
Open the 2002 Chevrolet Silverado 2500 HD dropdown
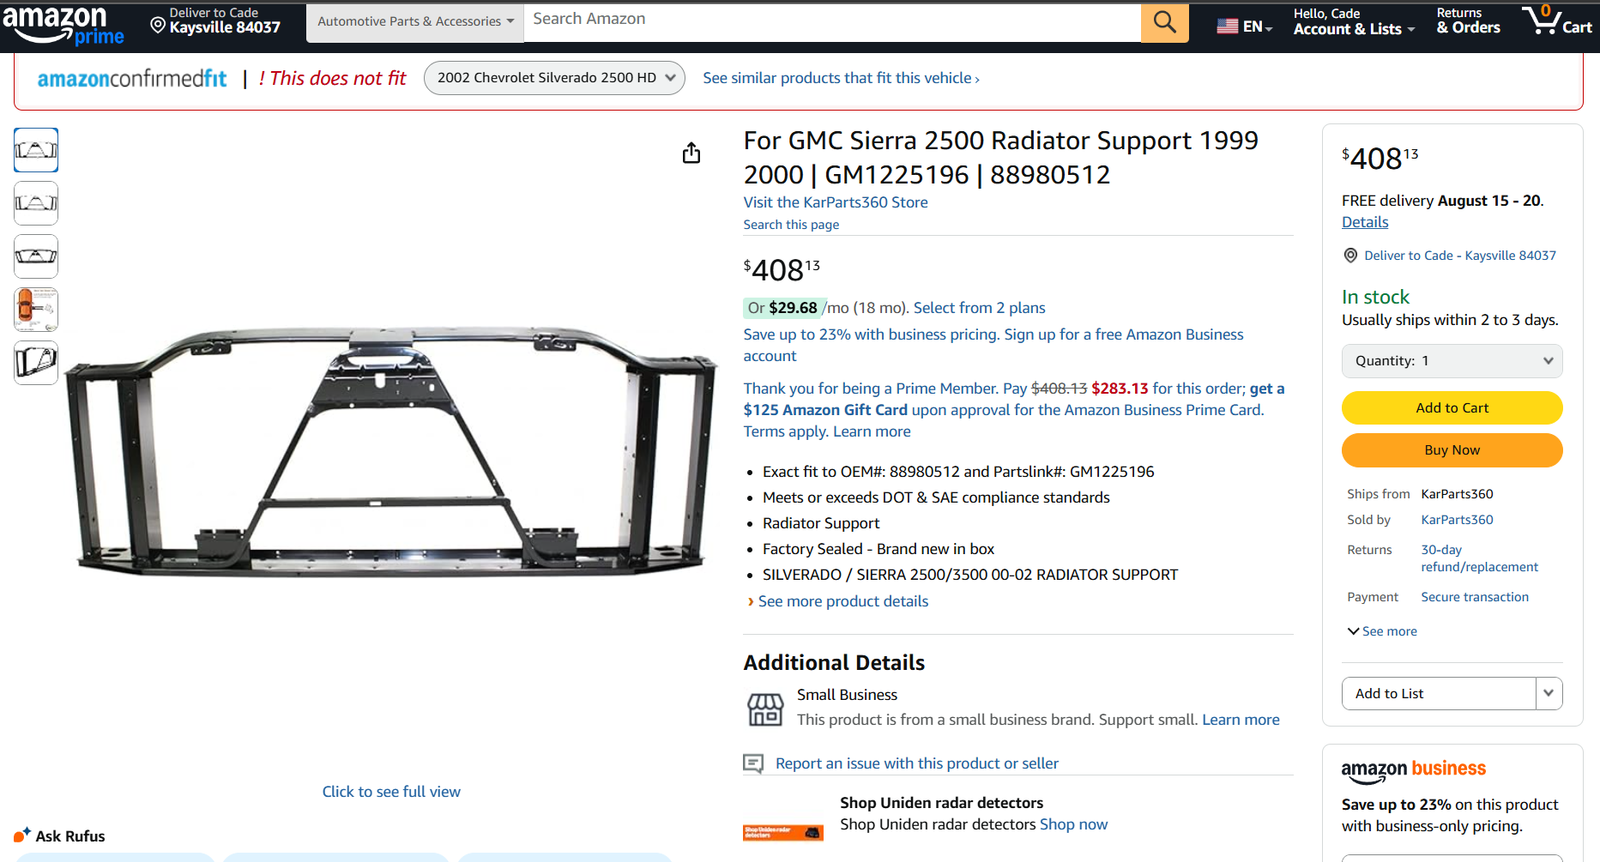pyautogui.click(x=554, y=78)
